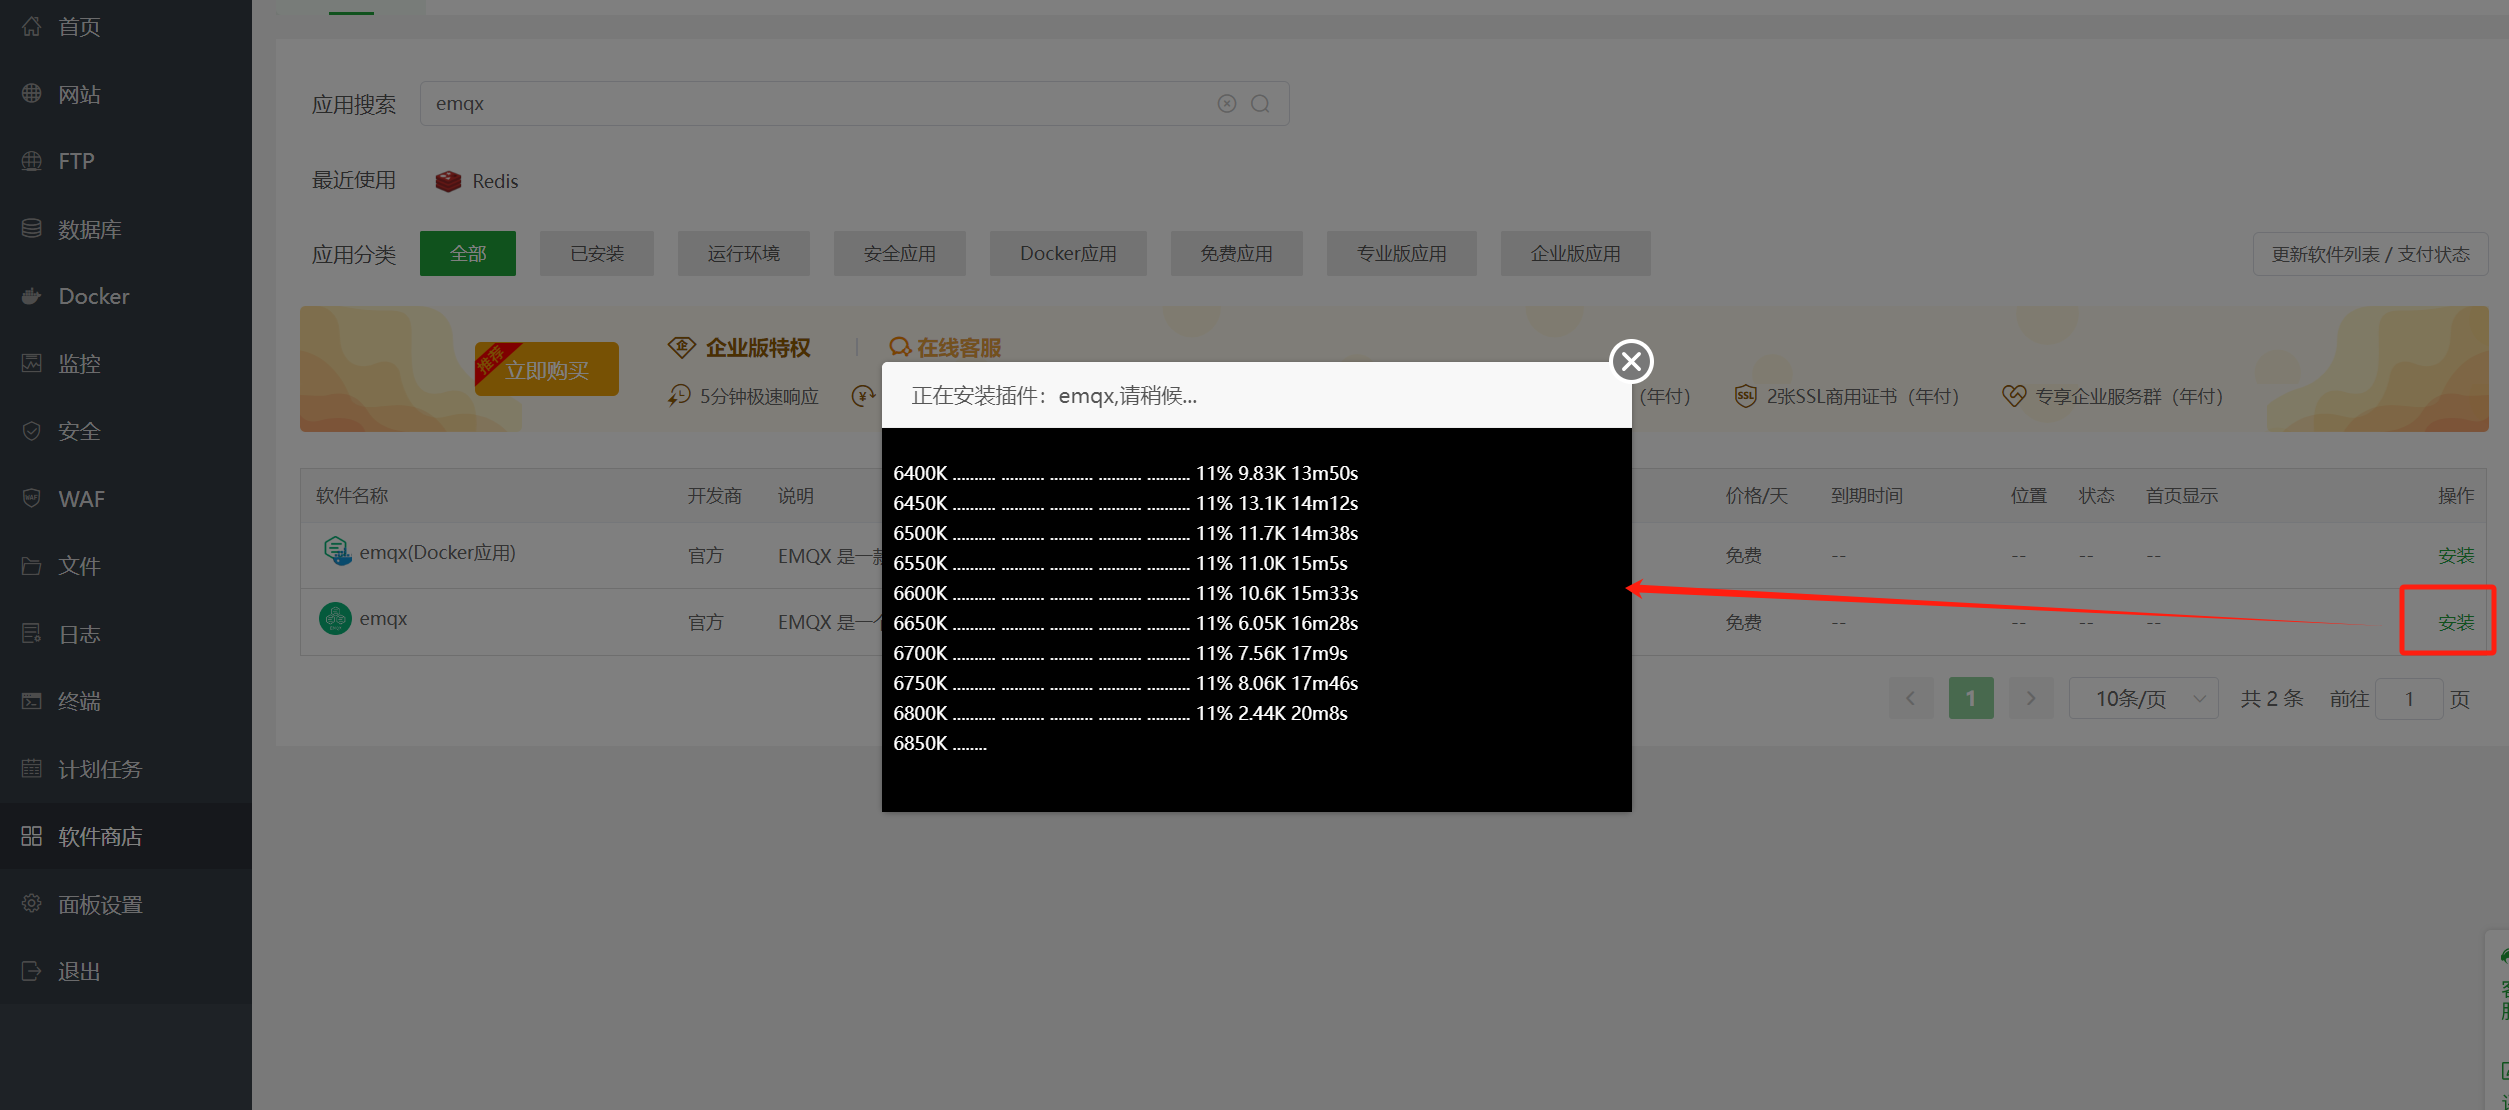Click the 在线客服 chat icon
The image size is (2509, 1110).
(900, 347)
